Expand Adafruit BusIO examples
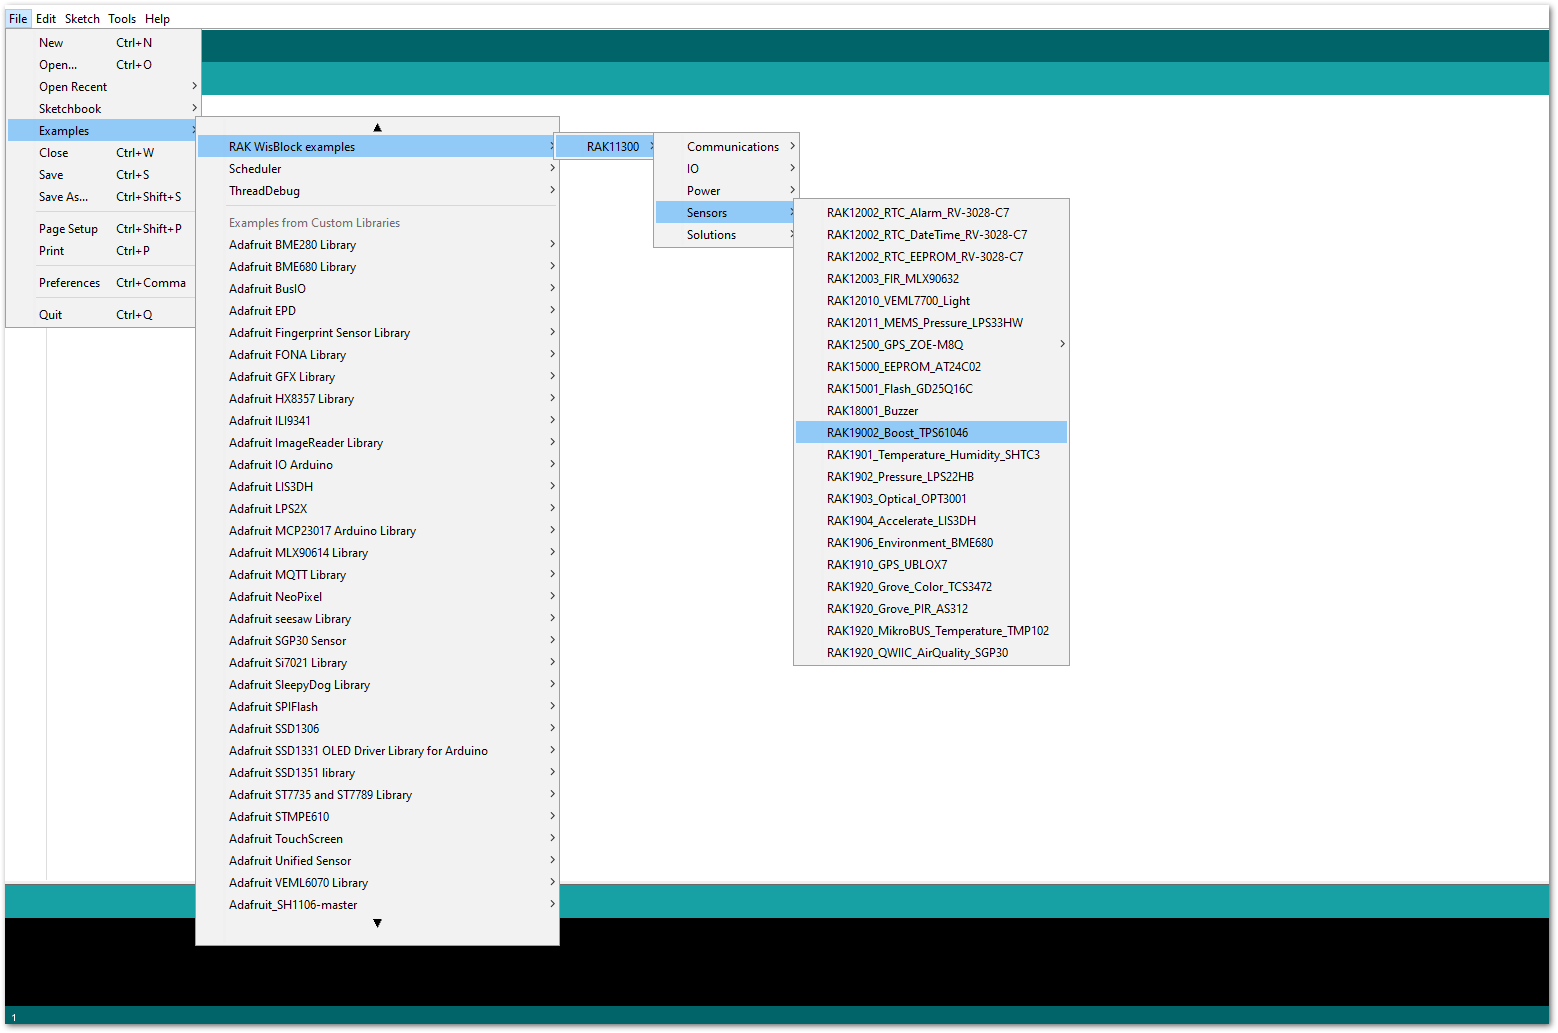This screenshot has width=1558, height=1033. point(377,289)
